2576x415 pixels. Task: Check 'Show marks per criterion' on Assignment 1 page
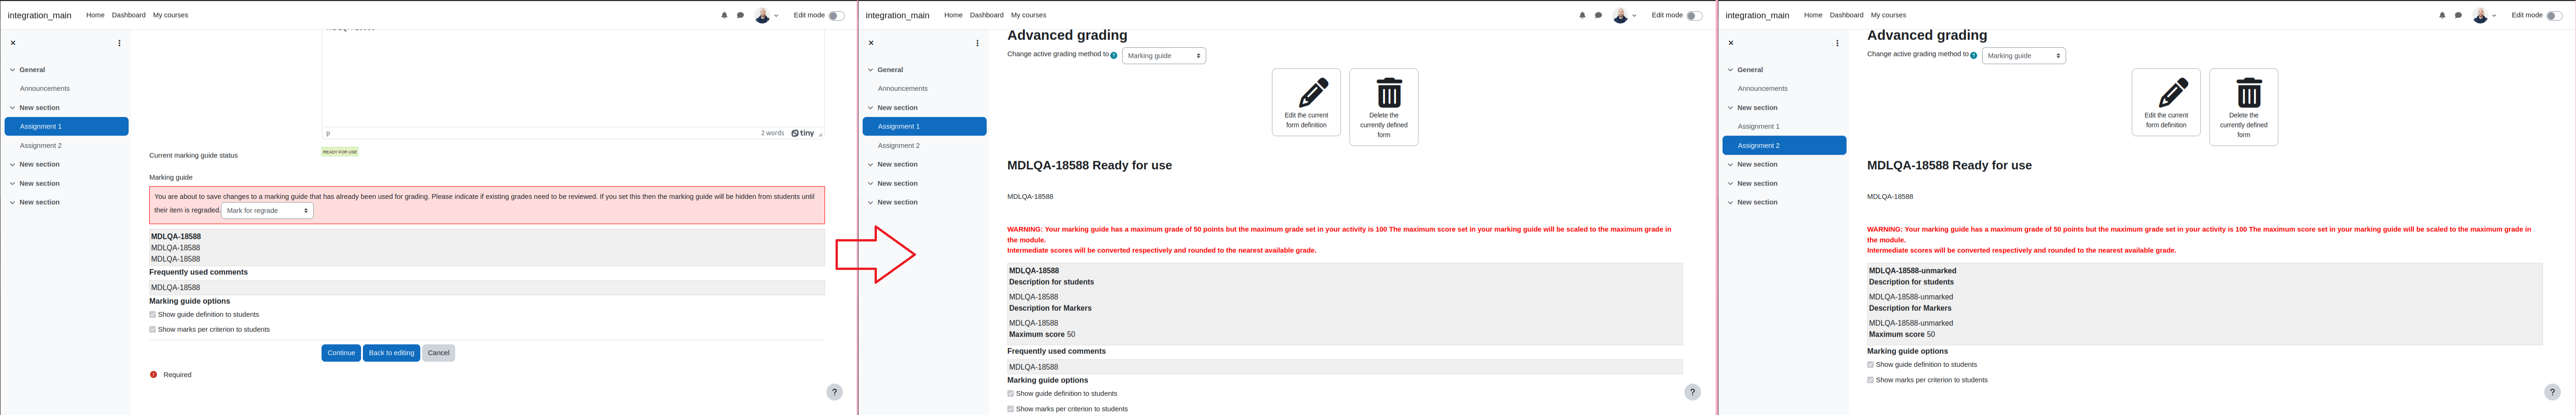click(x=1011, y=409)
